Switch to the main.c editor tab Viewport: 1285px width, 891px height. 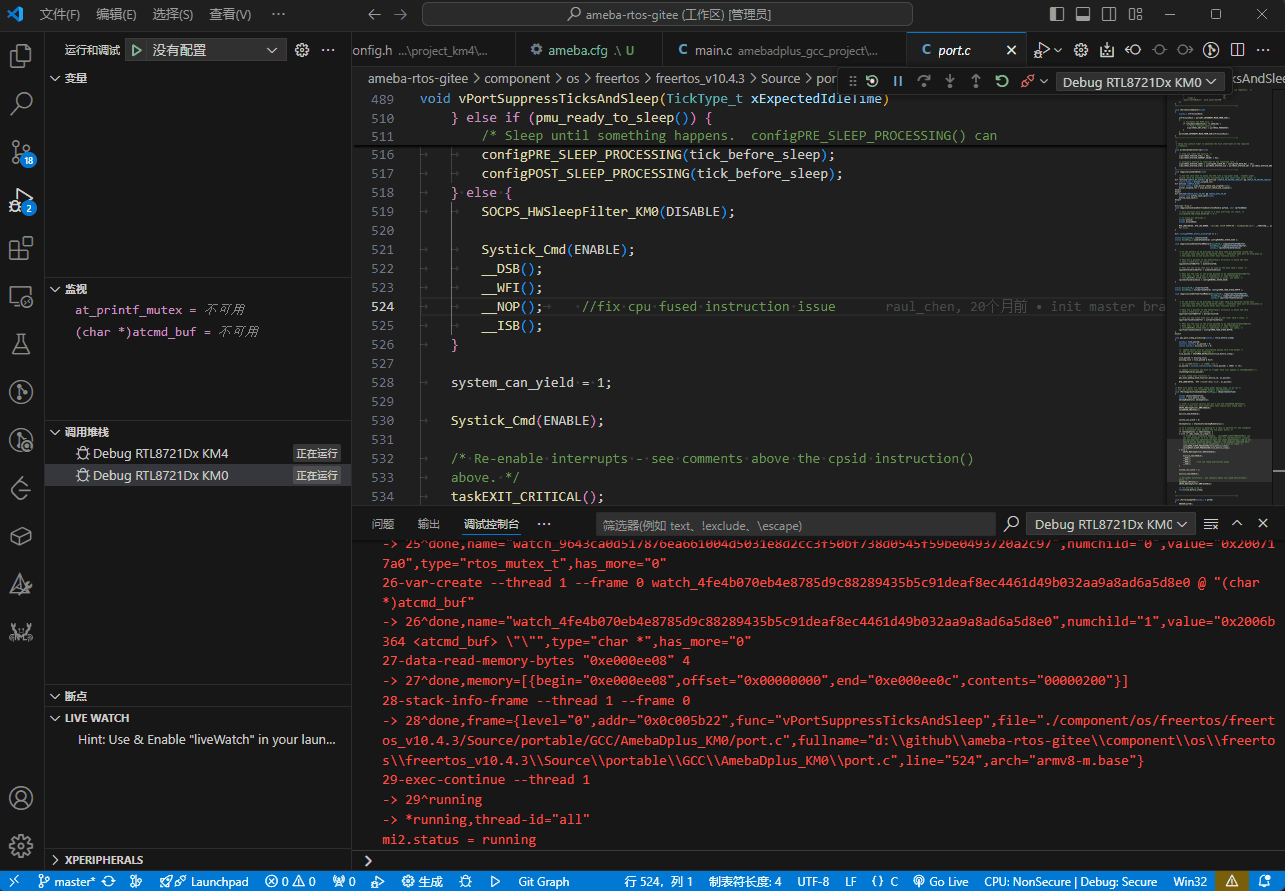click(x=713, y=50)
